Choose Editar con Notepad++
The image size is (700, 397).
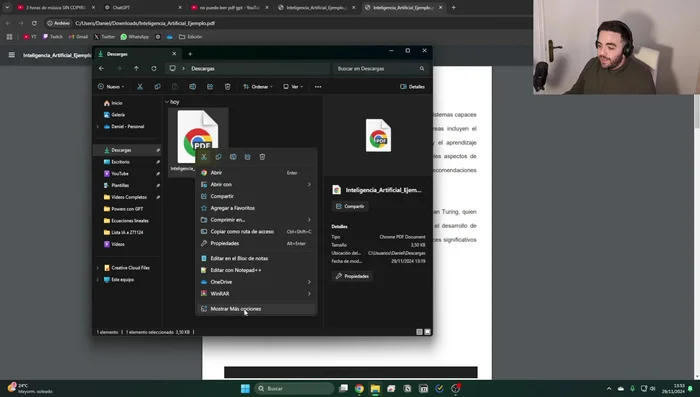(x=256, y=270)
